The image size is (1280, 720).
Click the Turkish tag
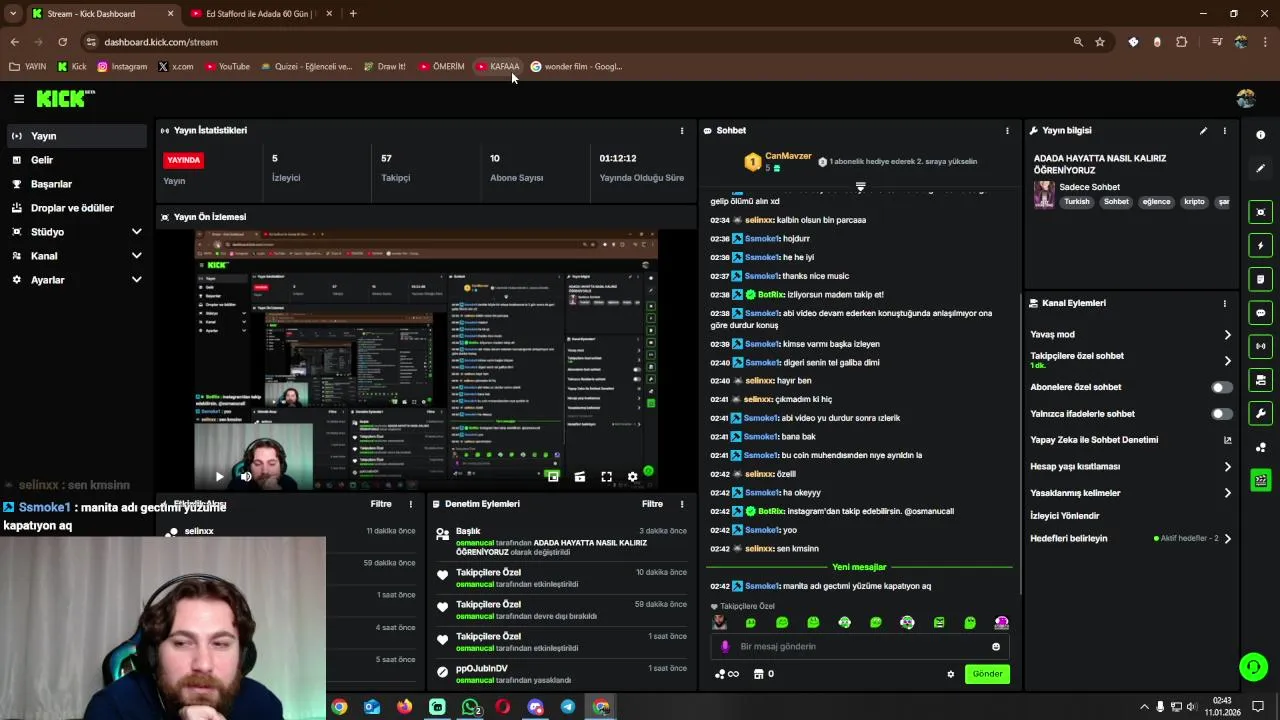tap(1077, 202)
